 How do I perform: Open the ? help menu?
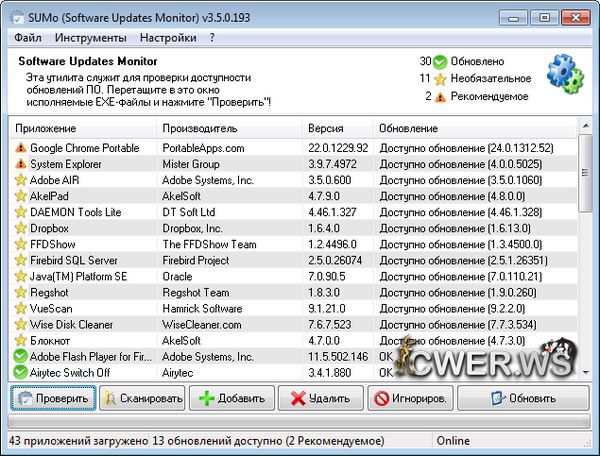212,38
